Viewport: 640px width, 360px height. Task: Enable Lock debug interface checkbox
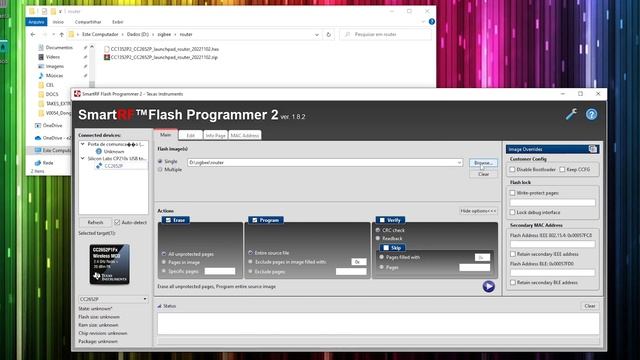pos(512,212)
